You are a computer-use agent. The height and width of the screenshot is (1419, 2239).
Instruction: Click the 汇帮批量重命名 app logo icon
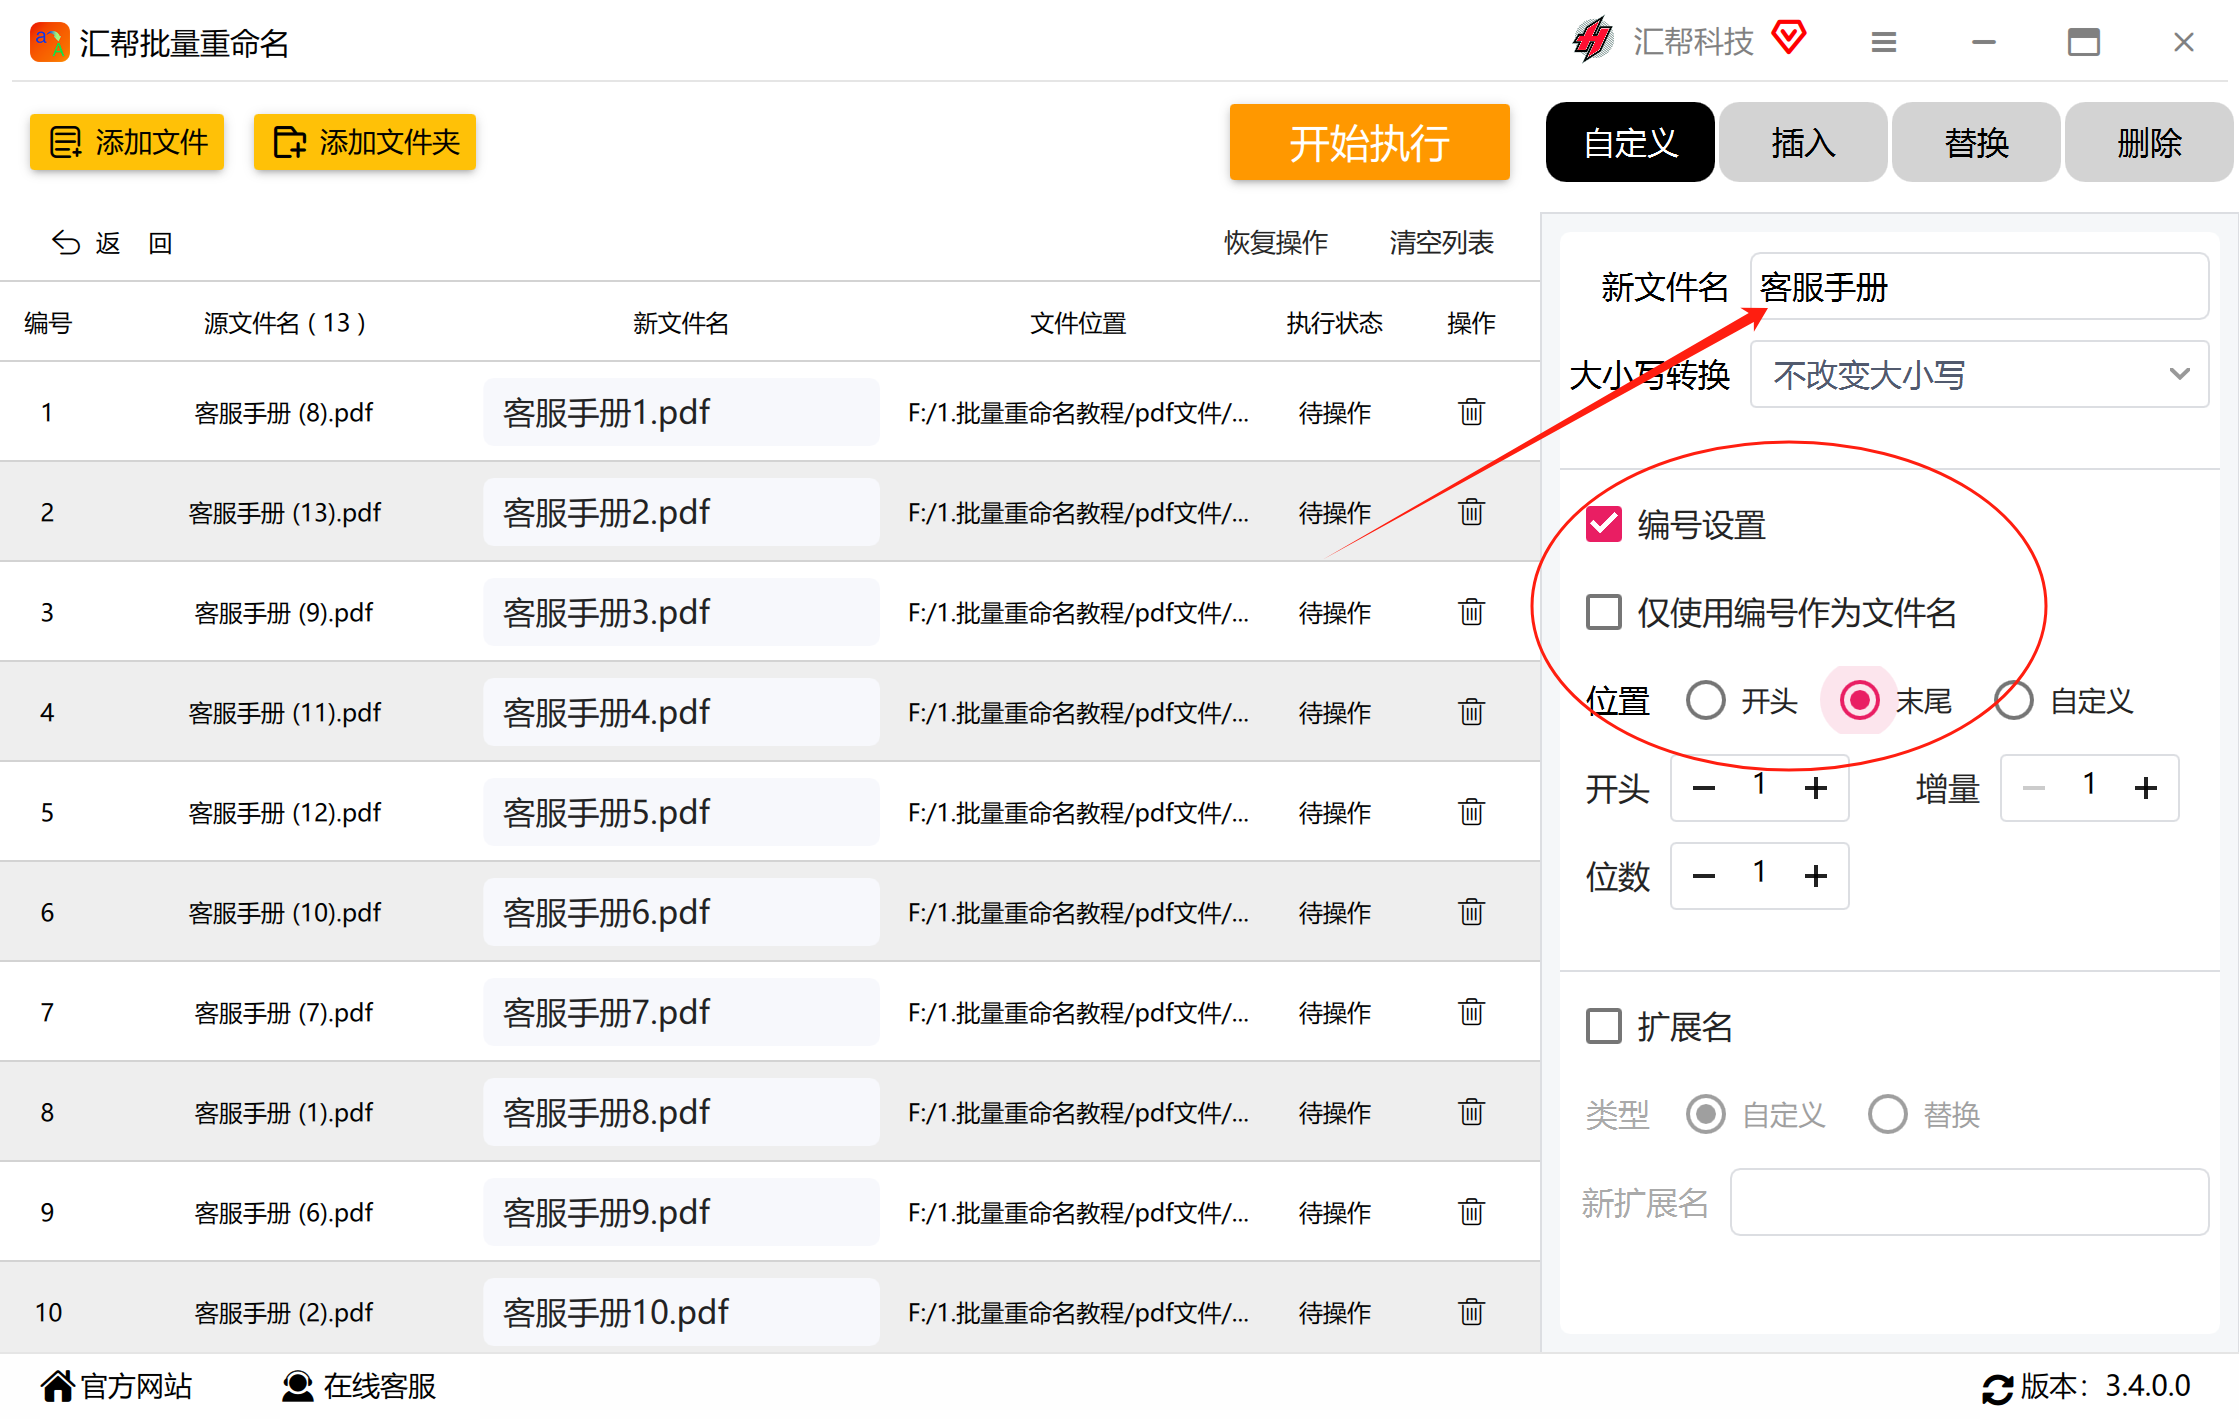pyautogui.click(x=49, y=43)
